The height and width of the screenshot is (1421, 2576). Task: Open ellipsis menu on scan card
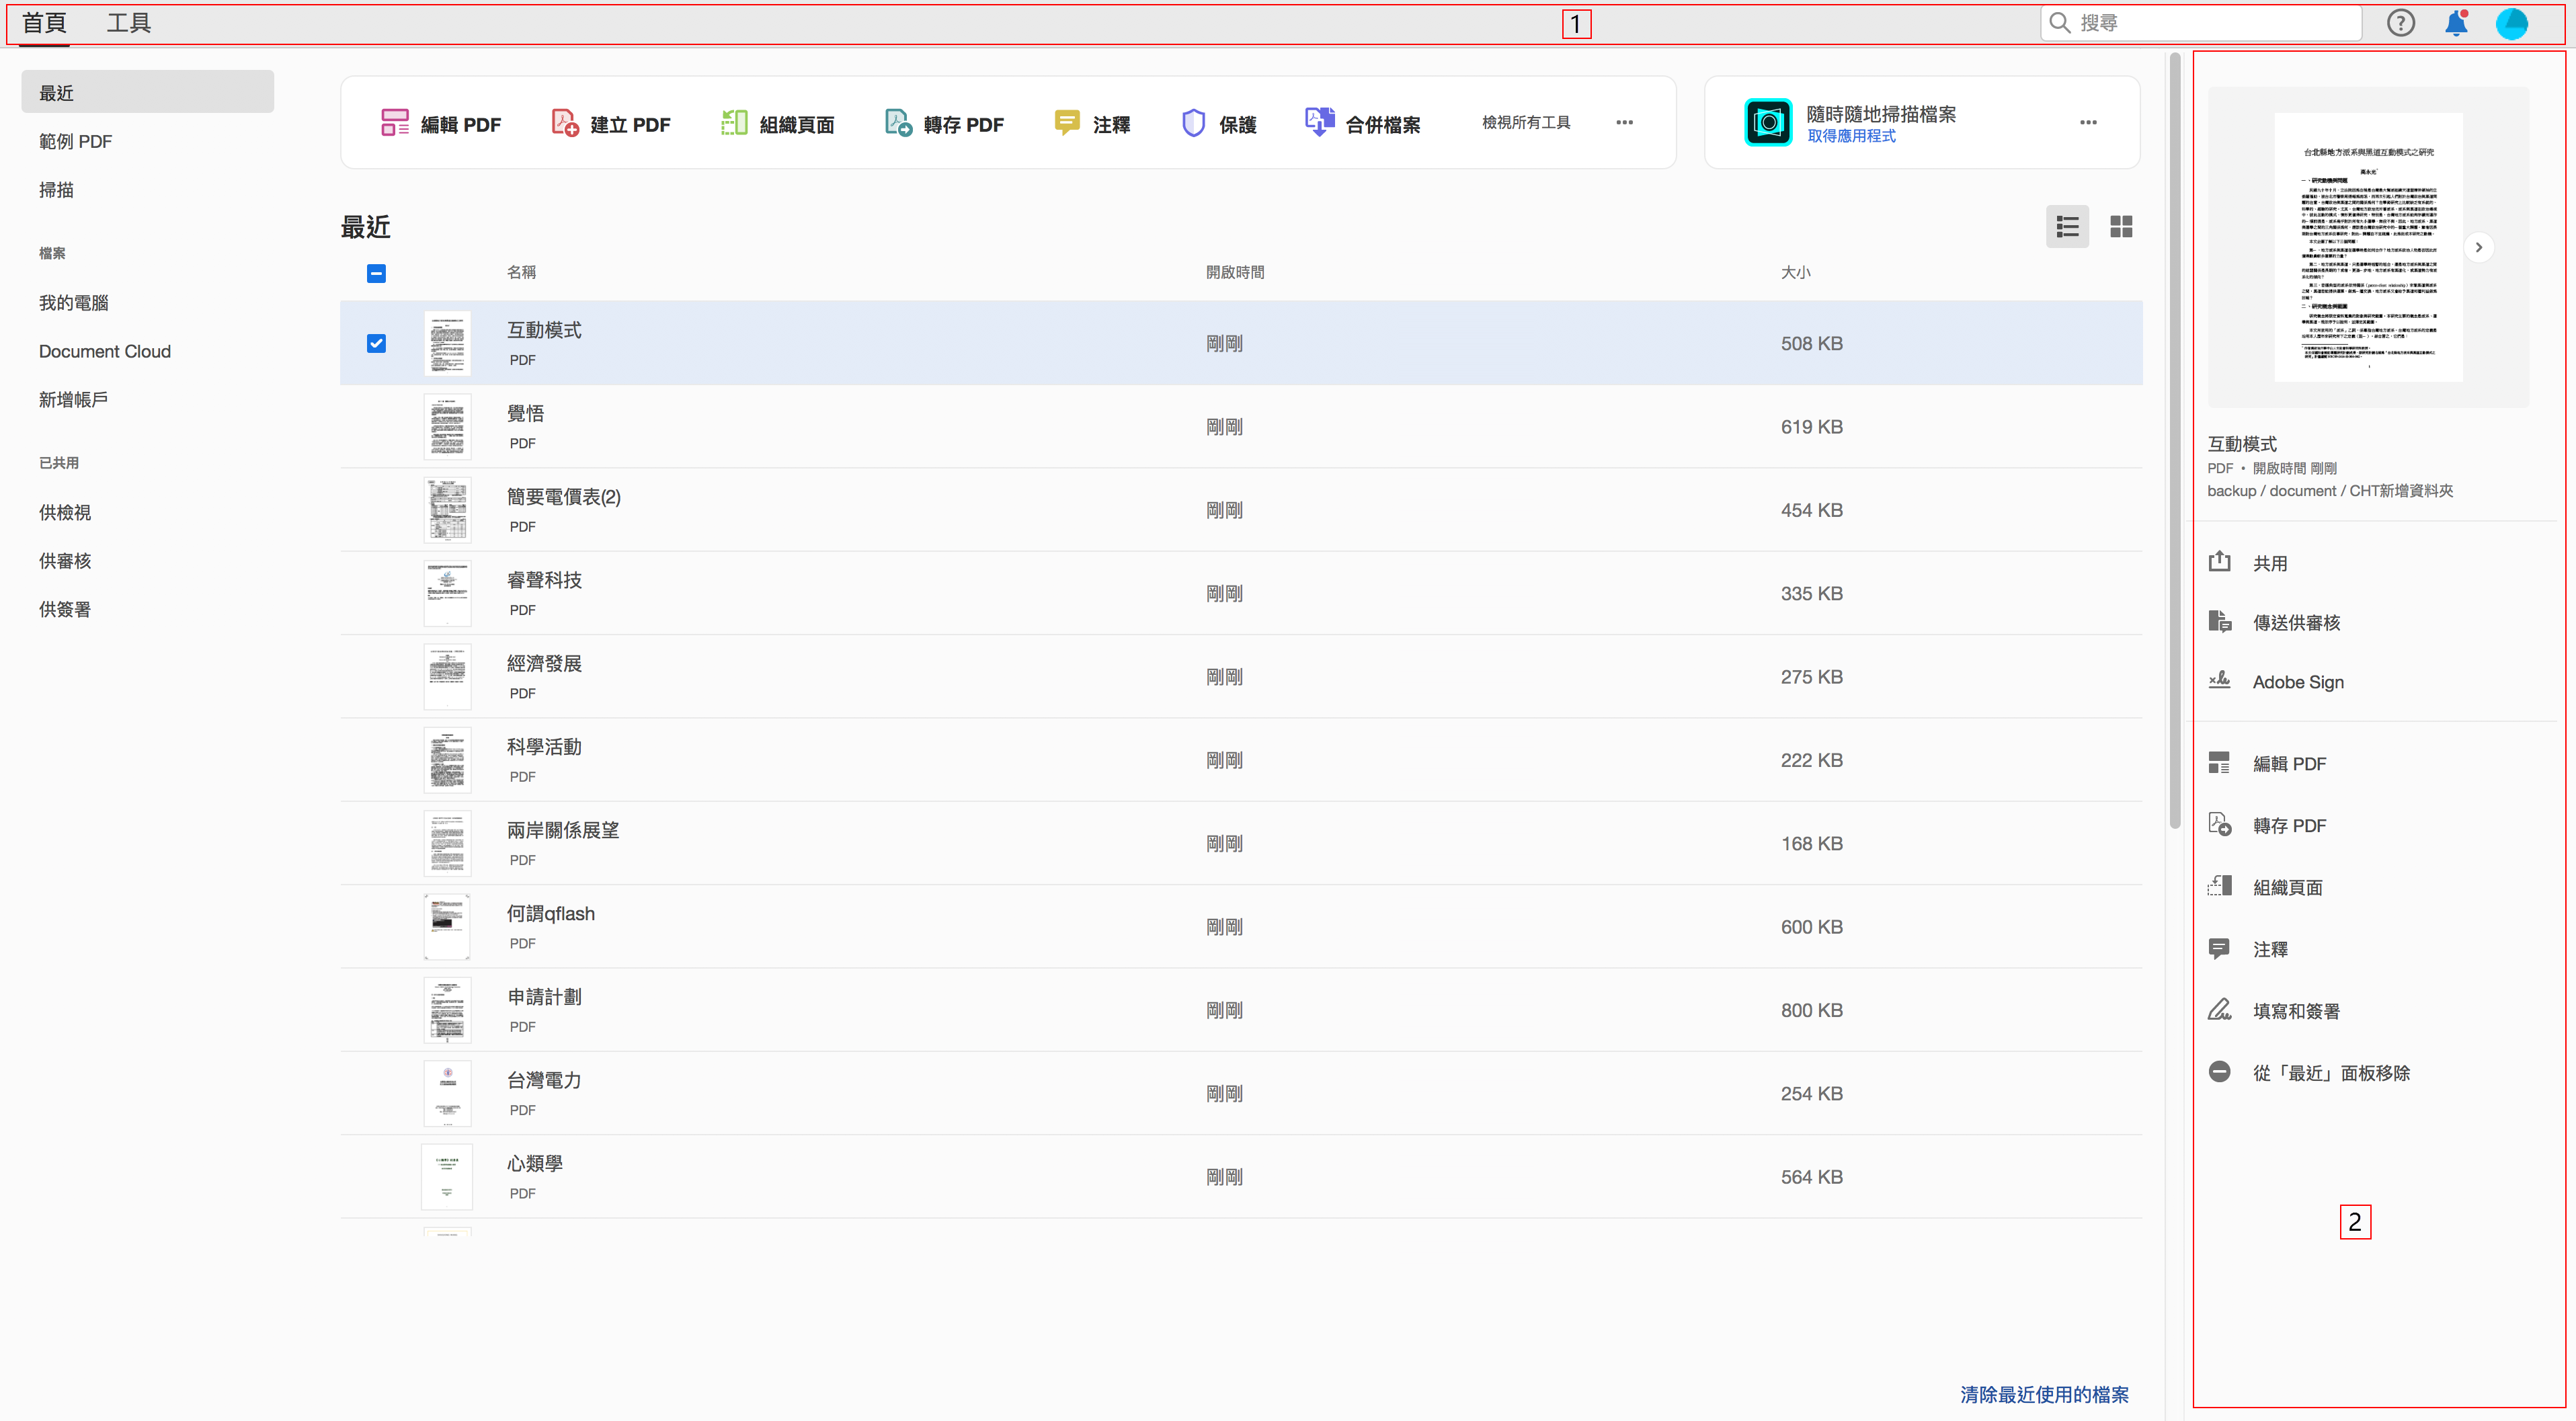[2088, 123]
